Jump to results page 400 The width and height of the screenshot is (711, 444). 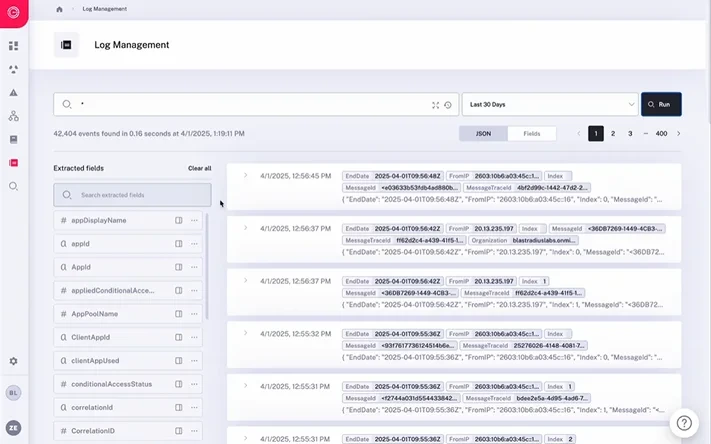click(x=661, y=134)
